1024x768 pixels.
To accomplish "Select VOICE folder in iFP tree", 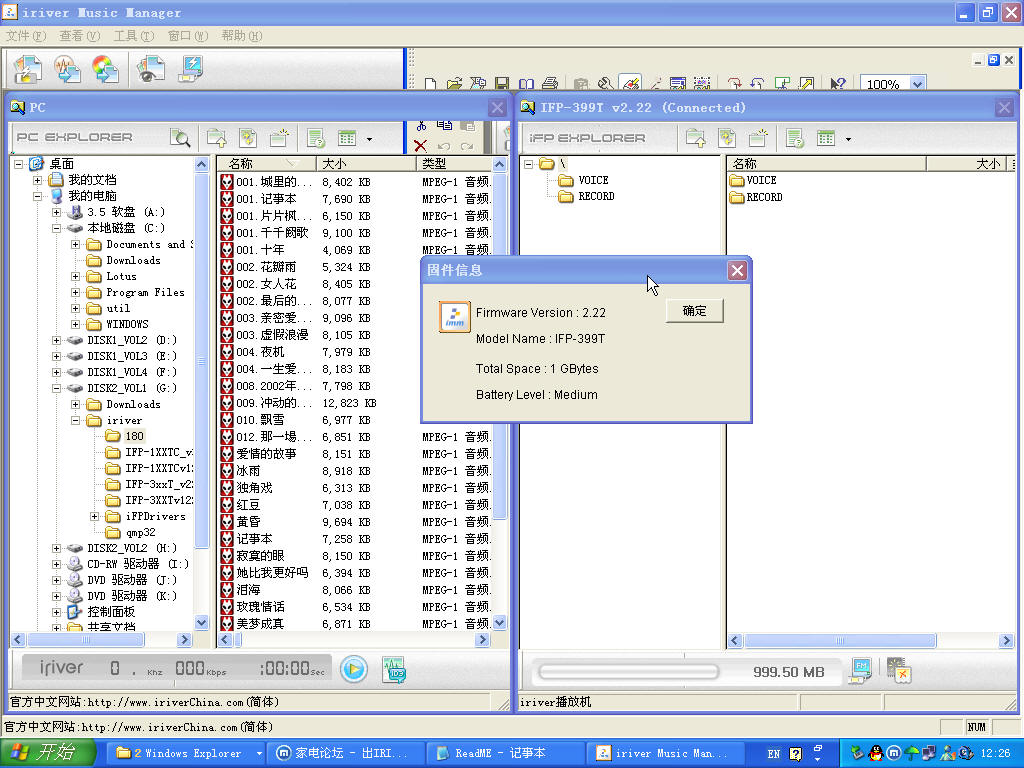I will [x=593, y=180].
